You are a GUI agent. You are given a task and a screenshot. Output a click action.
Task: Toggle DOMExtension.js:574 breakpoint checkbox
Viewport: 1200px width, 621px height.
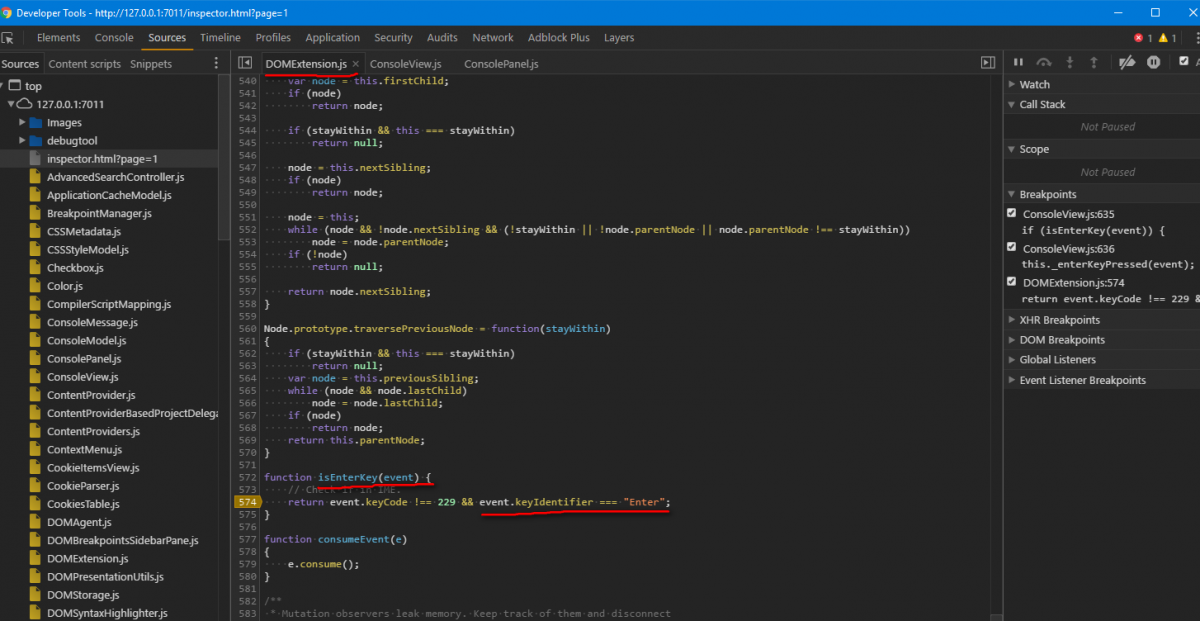click(x=1011, y=282)
